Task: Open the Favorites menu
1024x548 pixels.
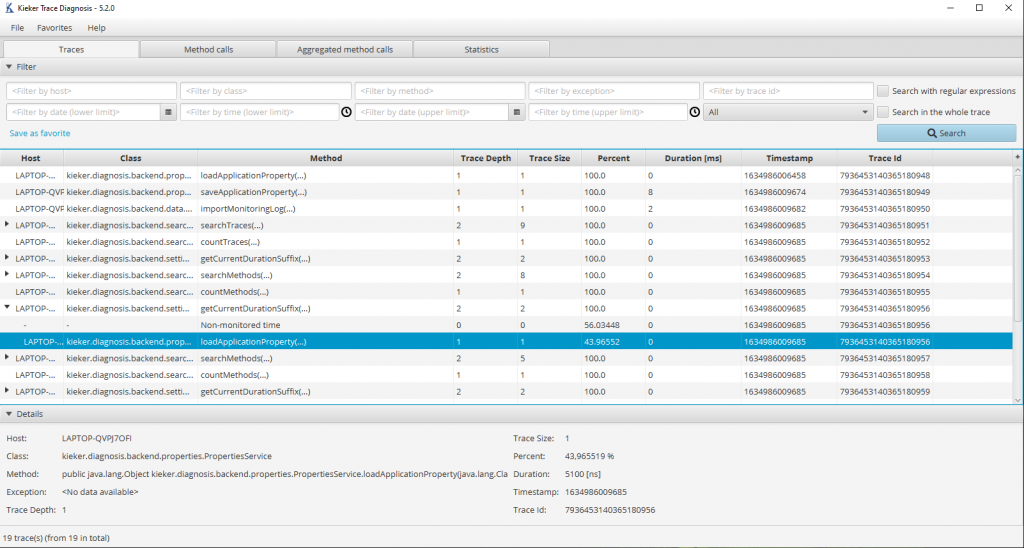Action: click(54, 28)
